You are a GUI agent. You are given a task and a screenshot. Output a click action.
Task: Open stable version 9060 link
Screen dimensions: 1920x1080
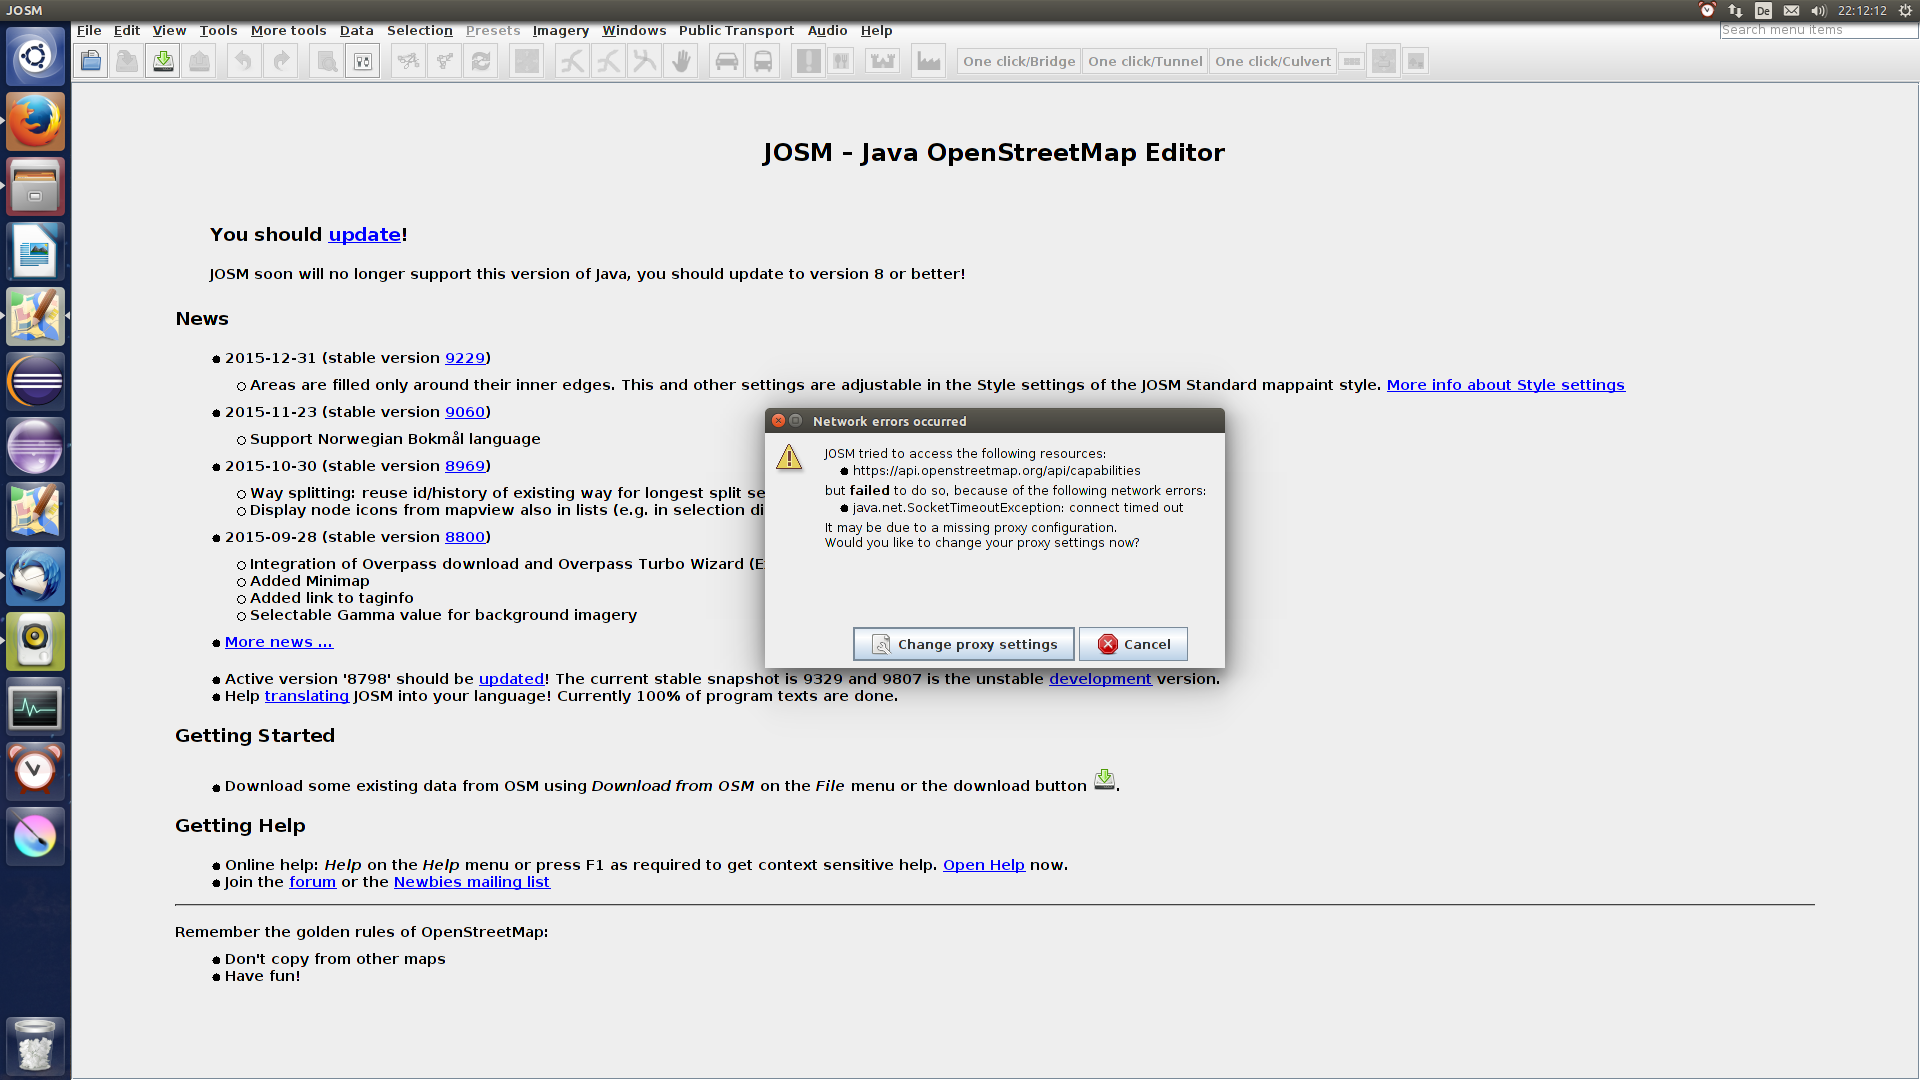[x=465, y=412]
